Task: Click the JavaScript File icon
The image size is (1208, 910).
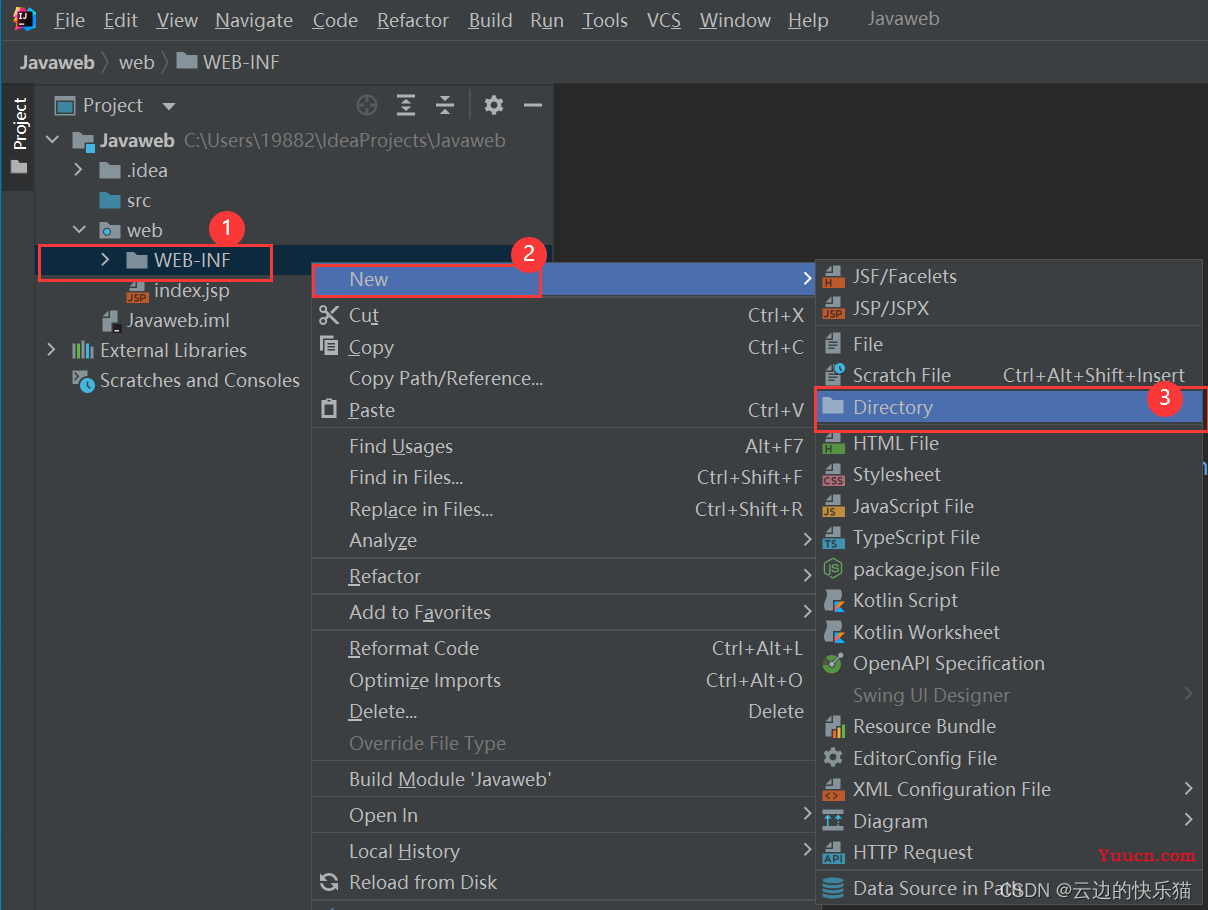Action: [833, 506]
